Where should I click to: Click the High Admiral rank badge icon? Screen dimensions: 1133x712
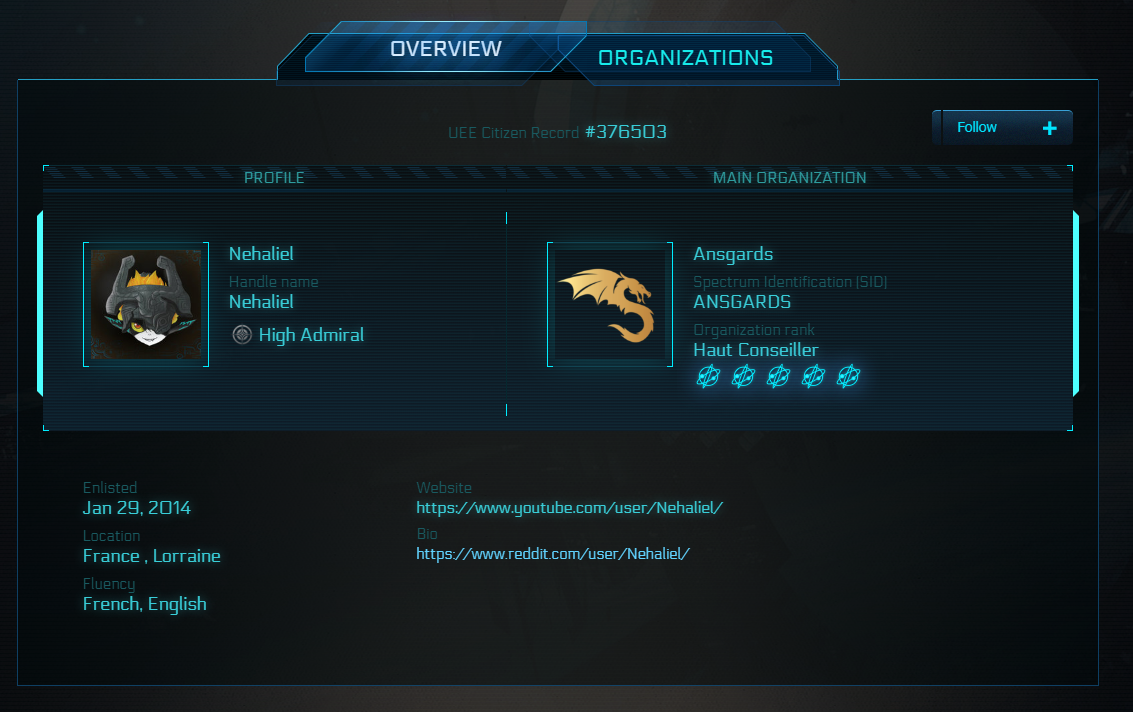coord(242,335)
